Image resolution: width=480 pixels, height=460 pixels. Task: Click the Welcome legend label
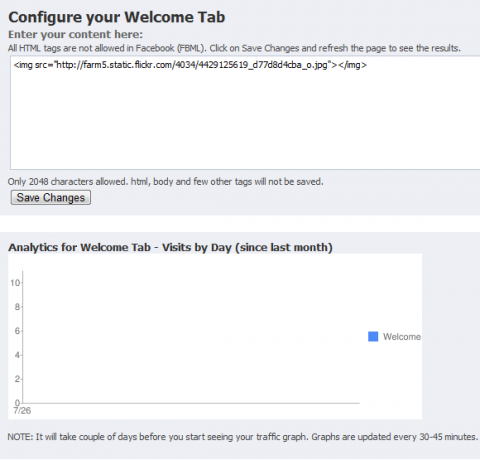[402, 337]
